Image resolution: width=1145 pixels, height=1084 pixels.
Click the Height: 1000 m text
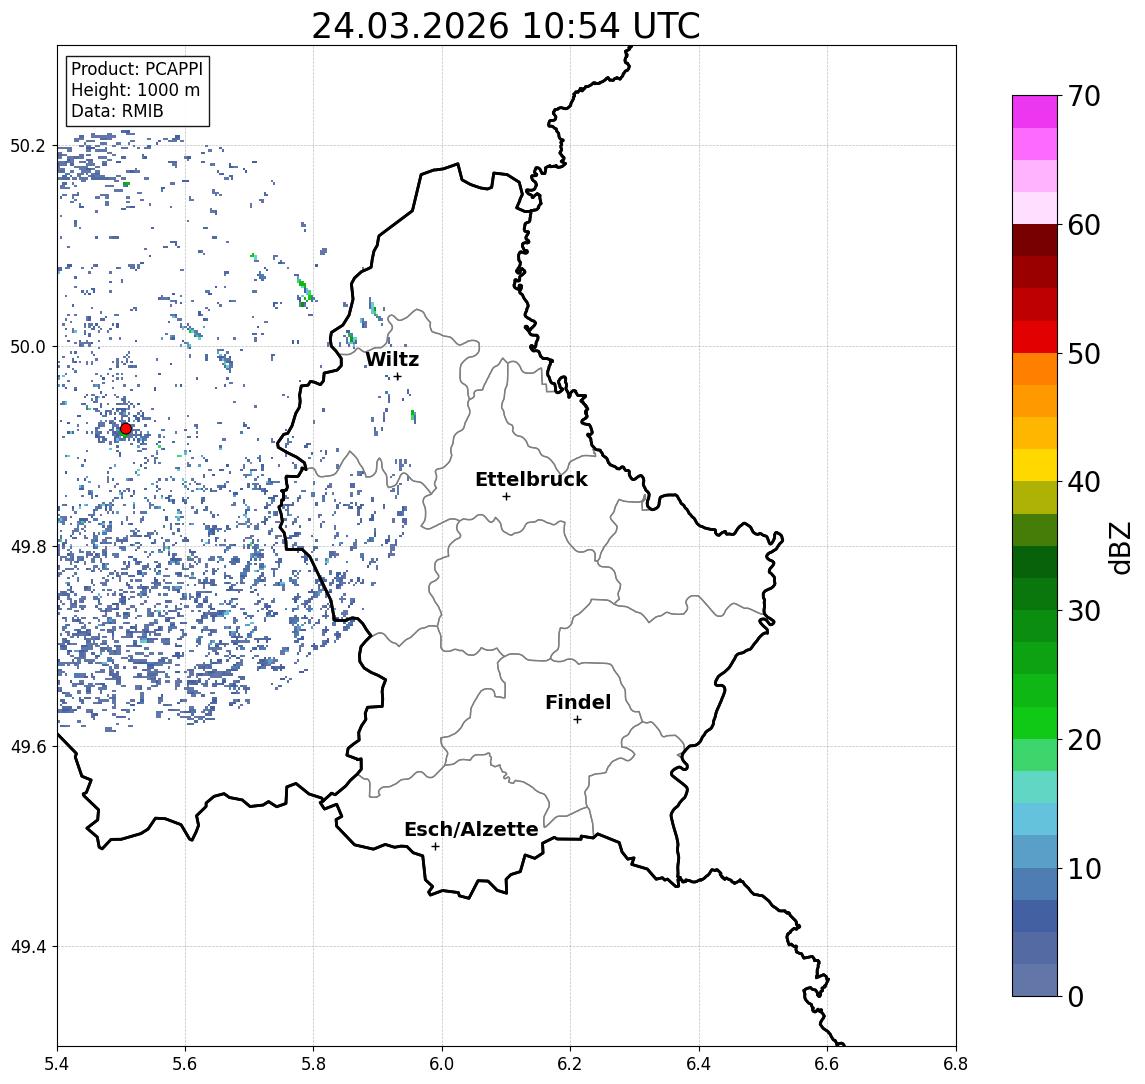pos(135,90)
